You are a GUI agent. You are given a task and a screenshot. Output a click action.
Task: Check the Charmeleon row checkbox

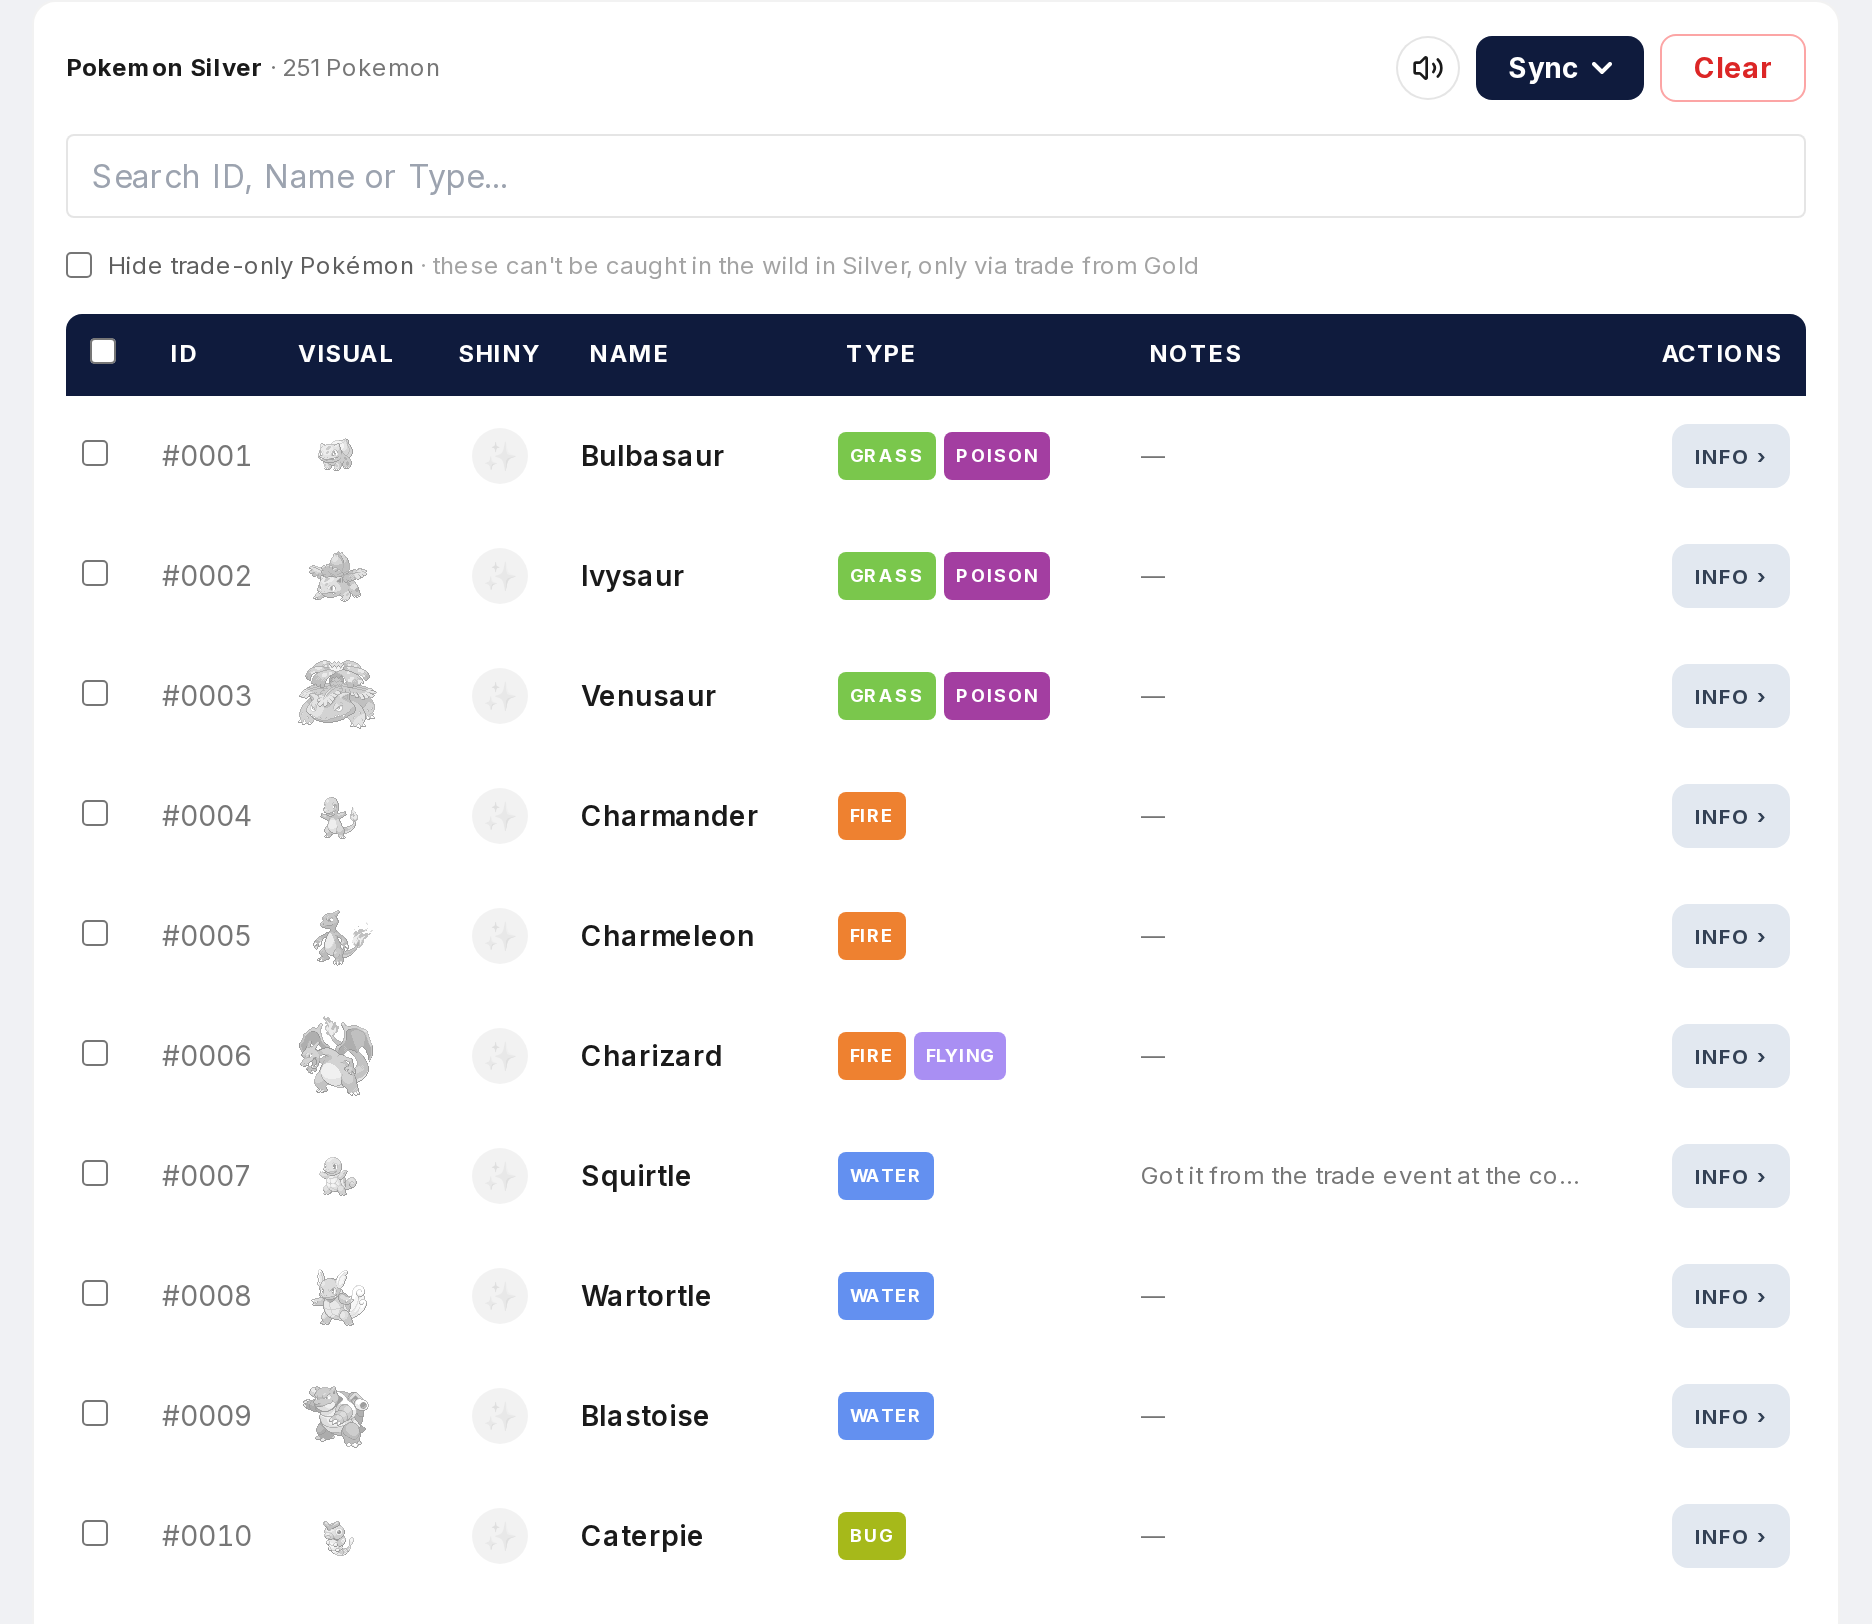pos(95,933)
